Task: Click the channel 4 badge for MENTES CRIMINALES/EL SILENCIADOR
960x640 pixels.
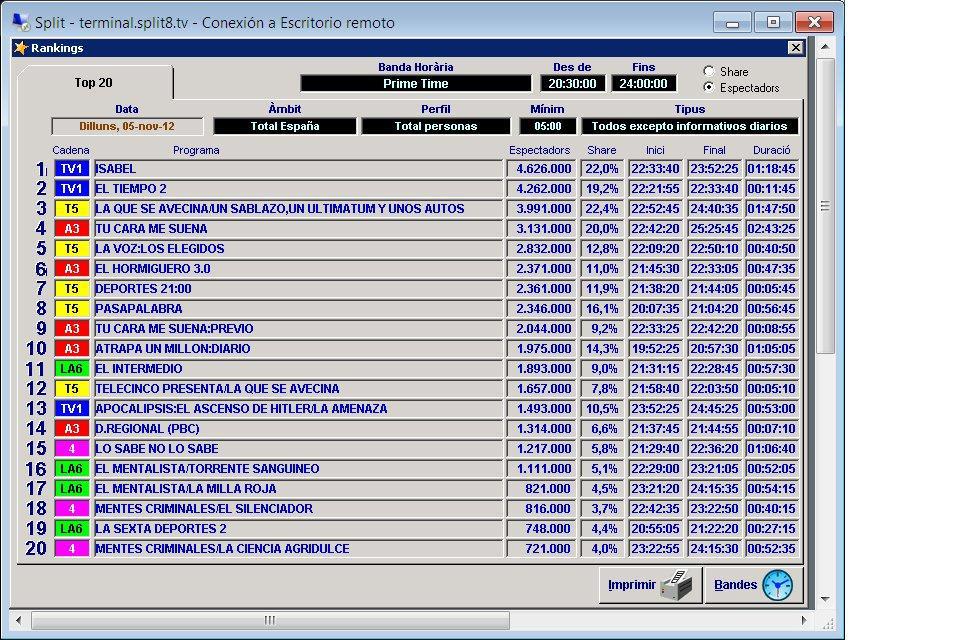Action: coord(72,509)
